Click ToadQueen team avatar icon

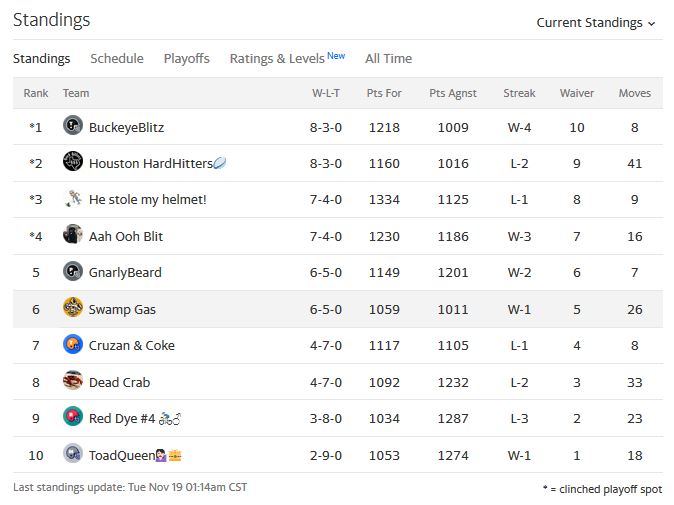(73, 453)
